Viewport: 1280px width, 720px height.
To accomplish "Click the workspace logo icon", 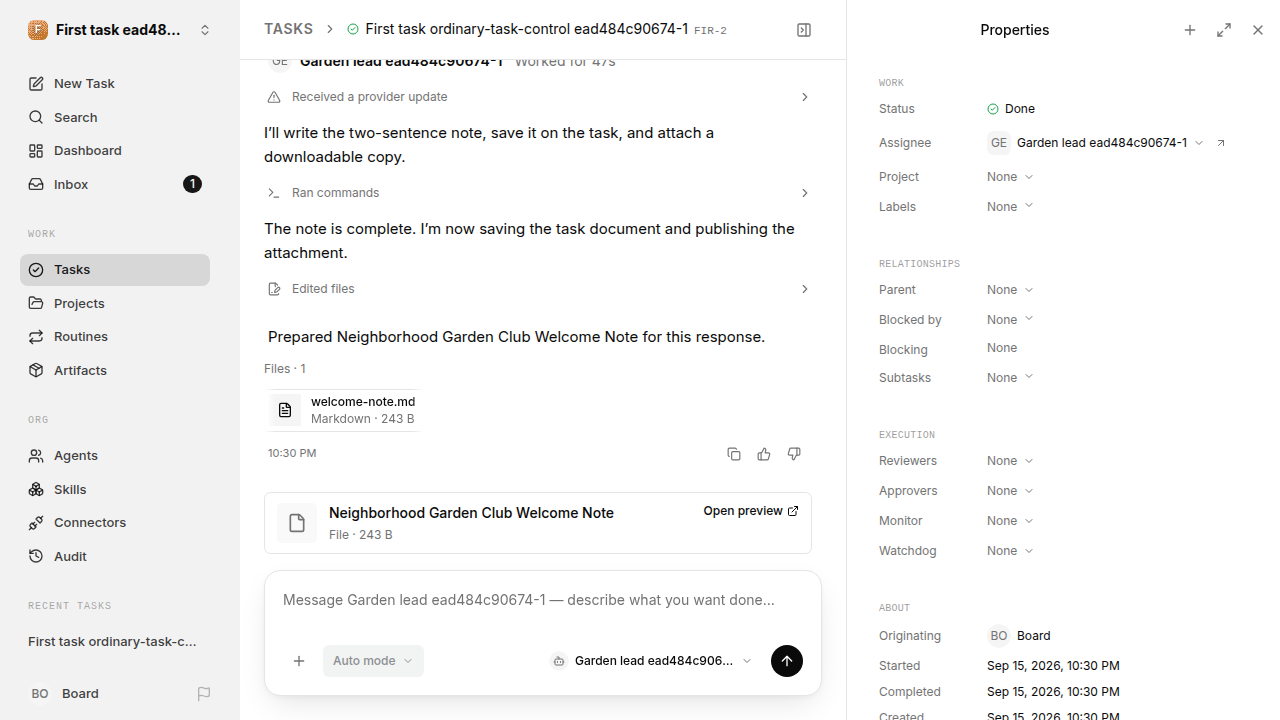I will click(38, 30).
